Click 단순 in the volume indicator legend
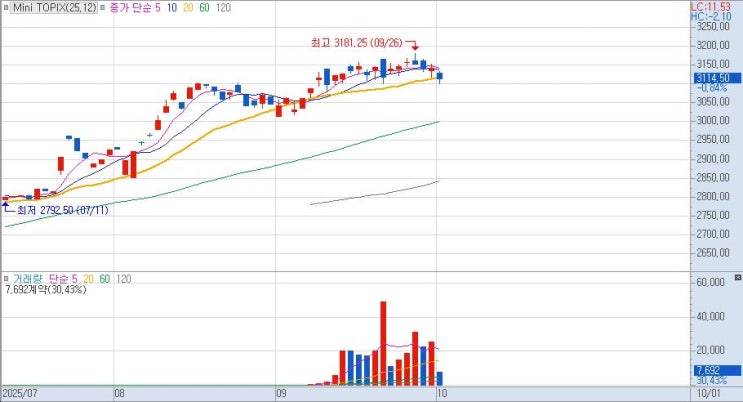The image size is (743, 402). [59, 279]
